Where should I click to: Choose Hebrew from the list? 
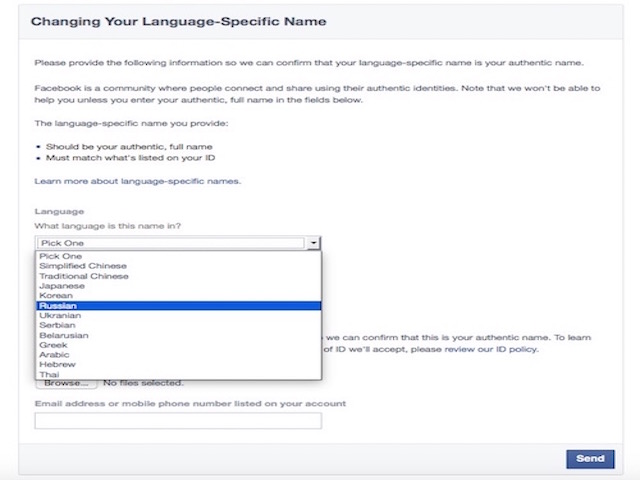click(x=178, y=364)
